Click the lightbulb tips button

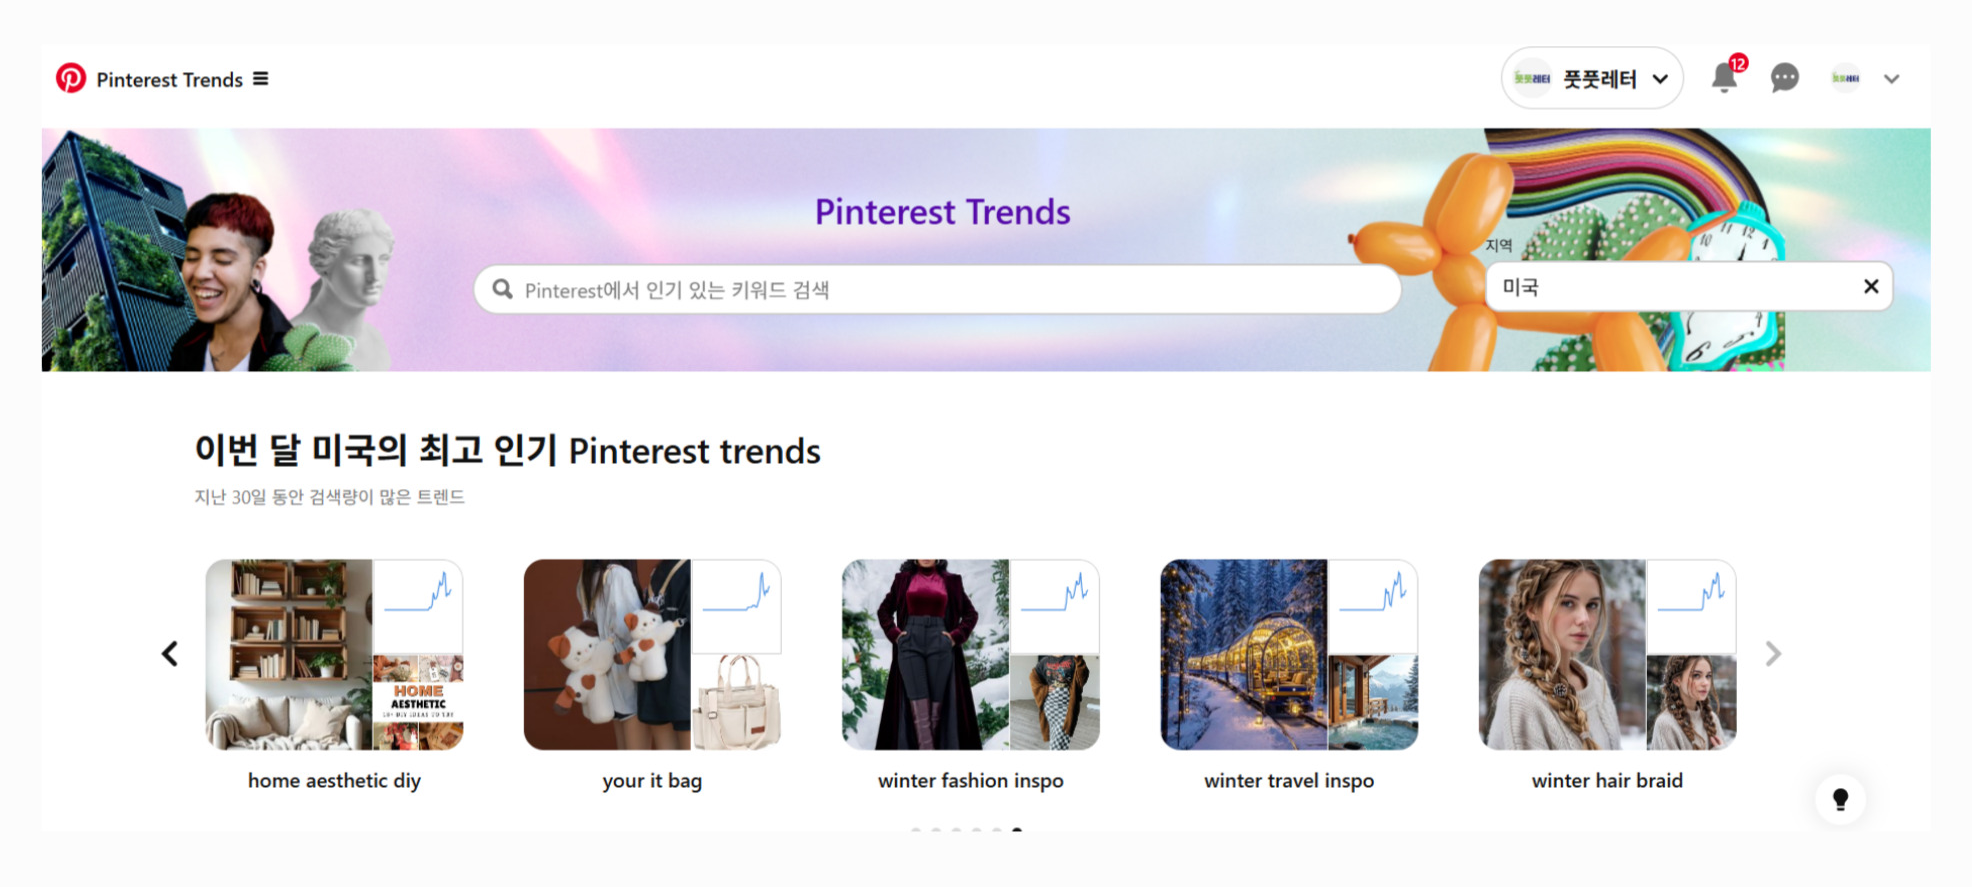tap(1840, 799)
